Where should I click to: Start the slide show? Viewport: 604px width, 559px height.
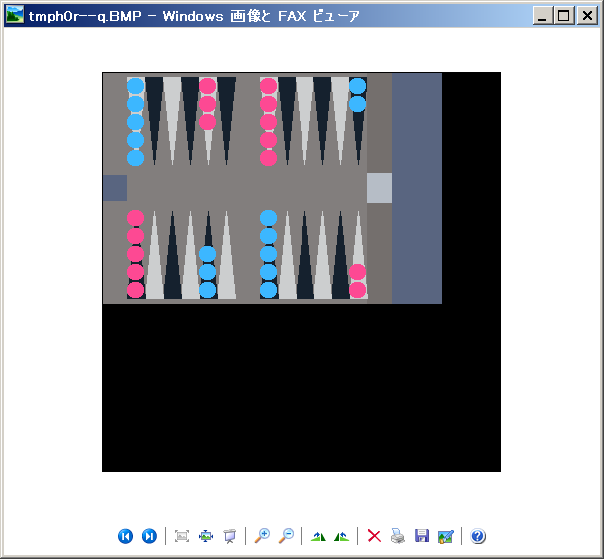pyautogui.click(x=230, y=536)
